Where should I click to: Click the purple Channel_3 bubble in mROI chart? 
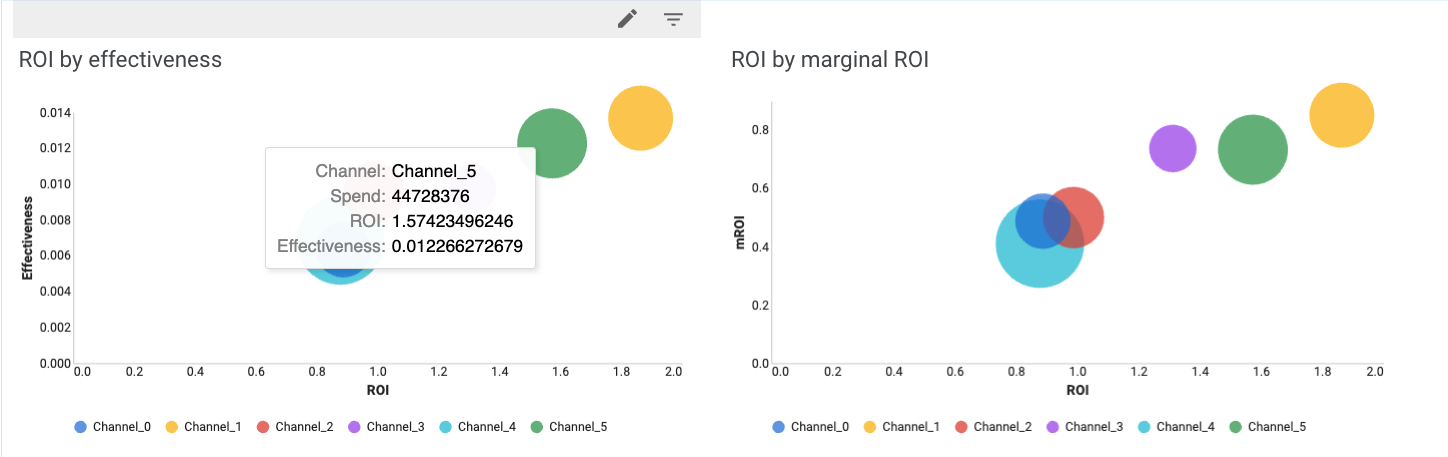click(1172, 149)
